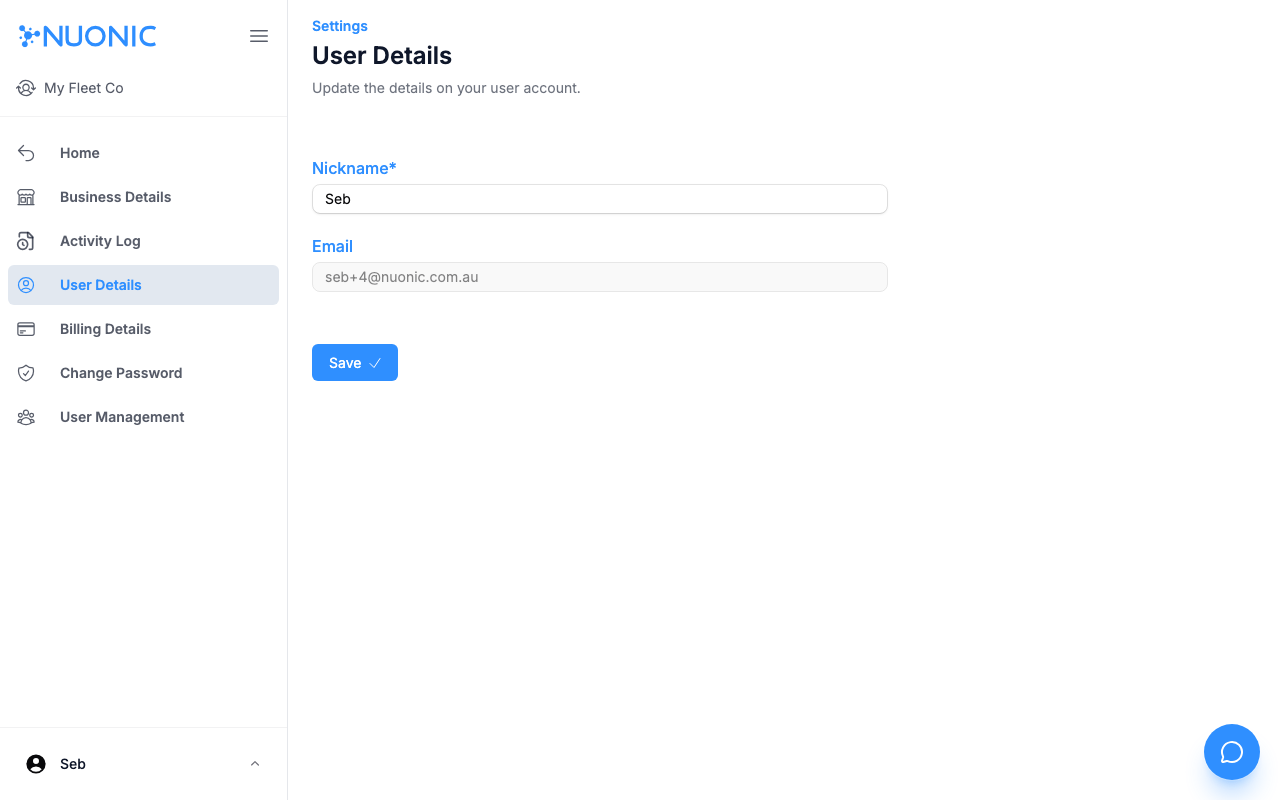Click the 'Update the details' description text
Image resolution: width=1280 pixels, height=800 pixels.
click(x=446, y=88)
